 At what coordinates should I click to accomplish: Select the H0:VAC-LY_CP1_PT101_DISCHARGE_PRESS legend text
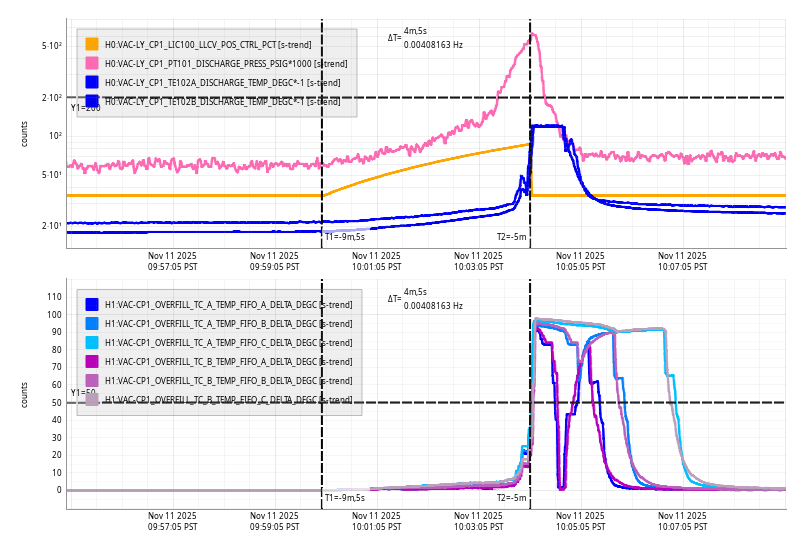click(217, 63)
